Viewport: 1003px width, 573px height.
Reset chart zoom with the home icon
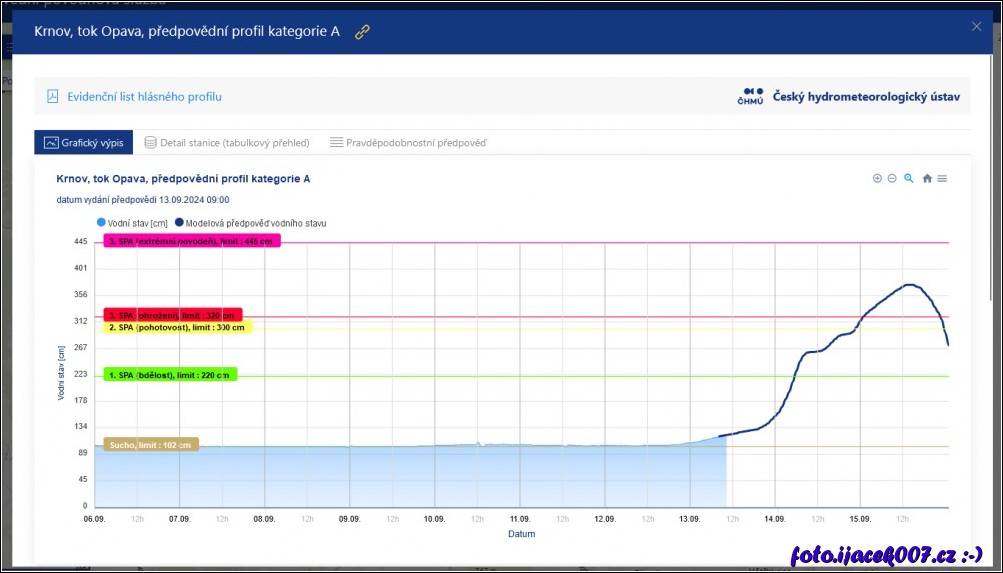927,178
